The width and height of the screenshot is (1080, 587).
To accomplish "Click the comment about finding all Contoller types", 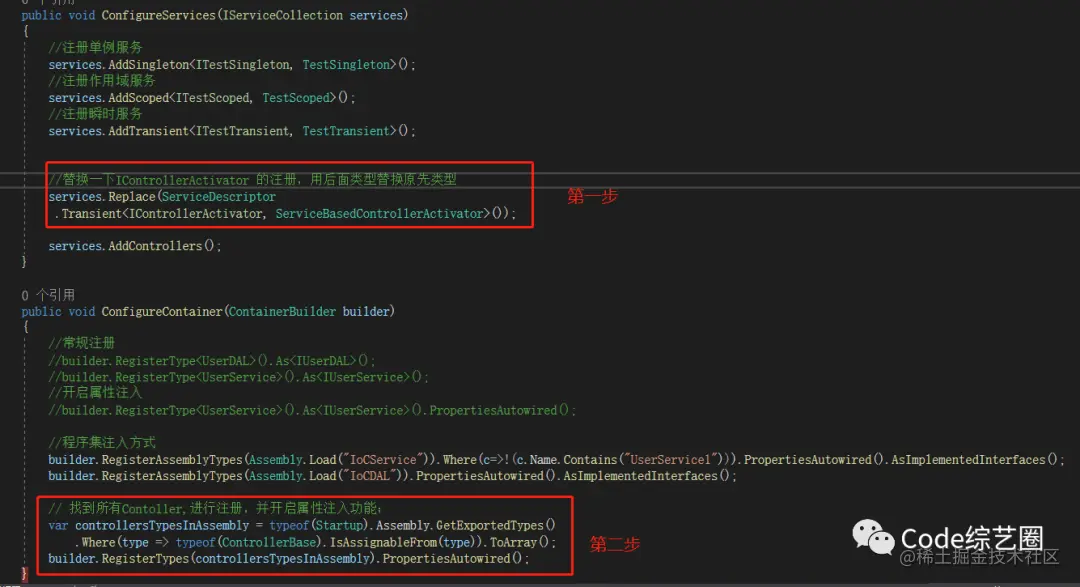I will (214, 508).
